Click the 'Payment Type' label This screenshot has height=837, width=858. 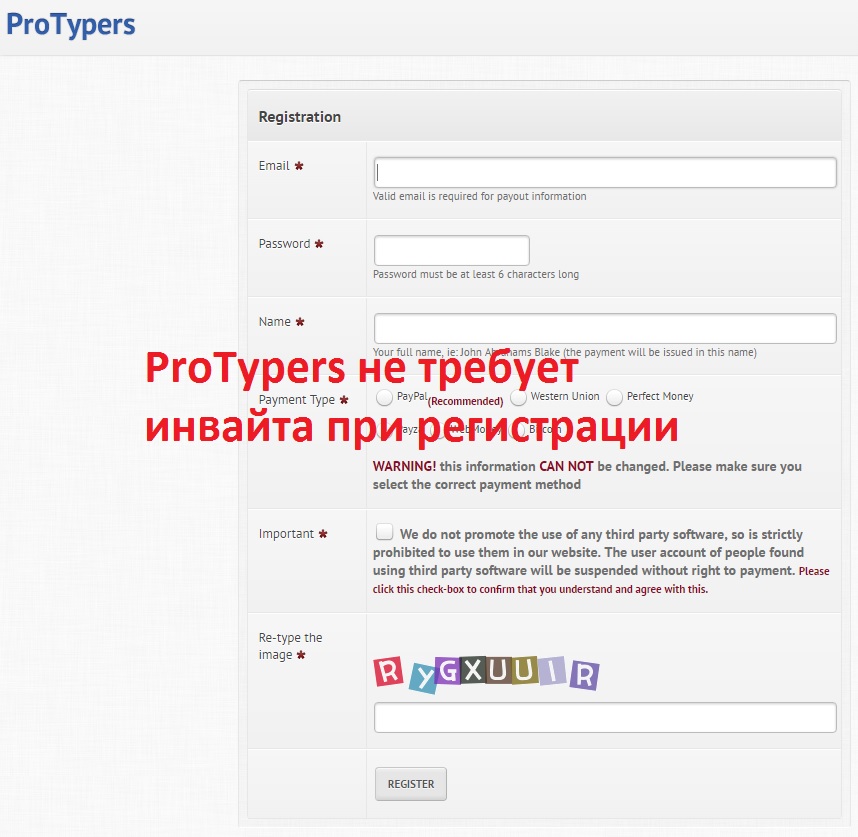click(x=297, y=400)
